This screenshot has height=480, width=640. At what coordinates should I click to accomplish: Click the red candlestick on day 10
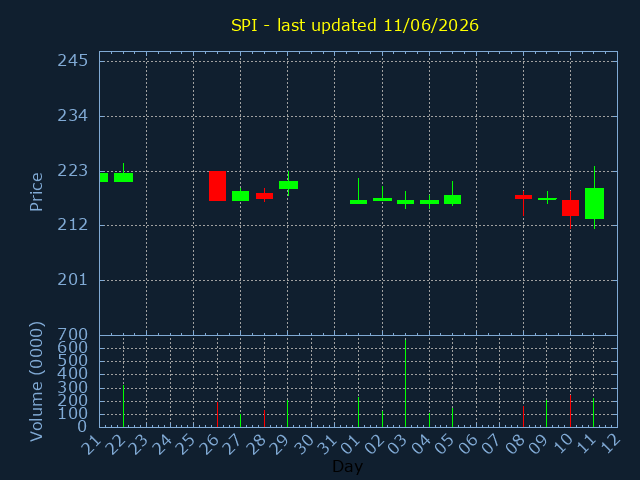570,208
